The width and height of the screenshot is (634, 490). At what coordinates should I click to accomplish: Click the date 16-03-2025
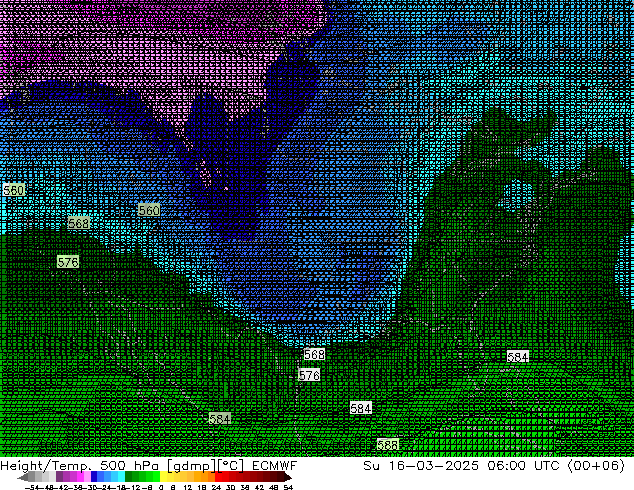(x=434, y=465)
